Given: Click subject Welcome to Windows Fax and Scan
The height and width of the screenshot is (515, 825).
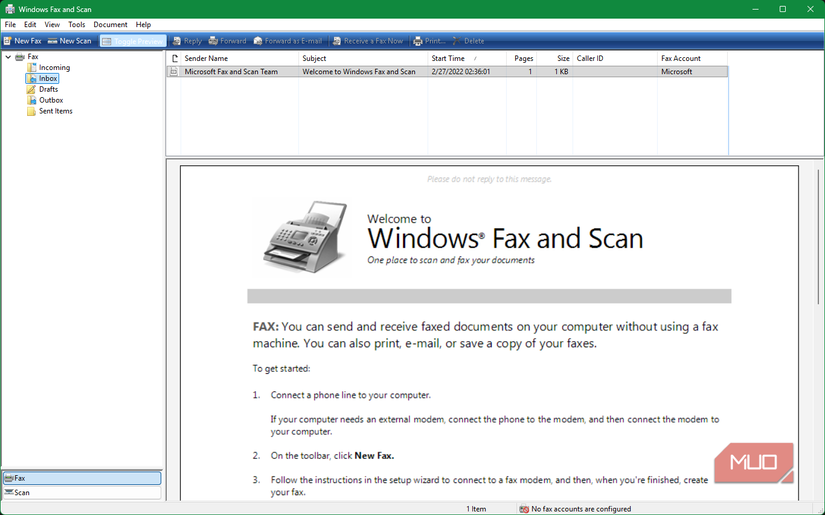Looking at the screenshot, I should pyautogui.click(x=359, y=72).
